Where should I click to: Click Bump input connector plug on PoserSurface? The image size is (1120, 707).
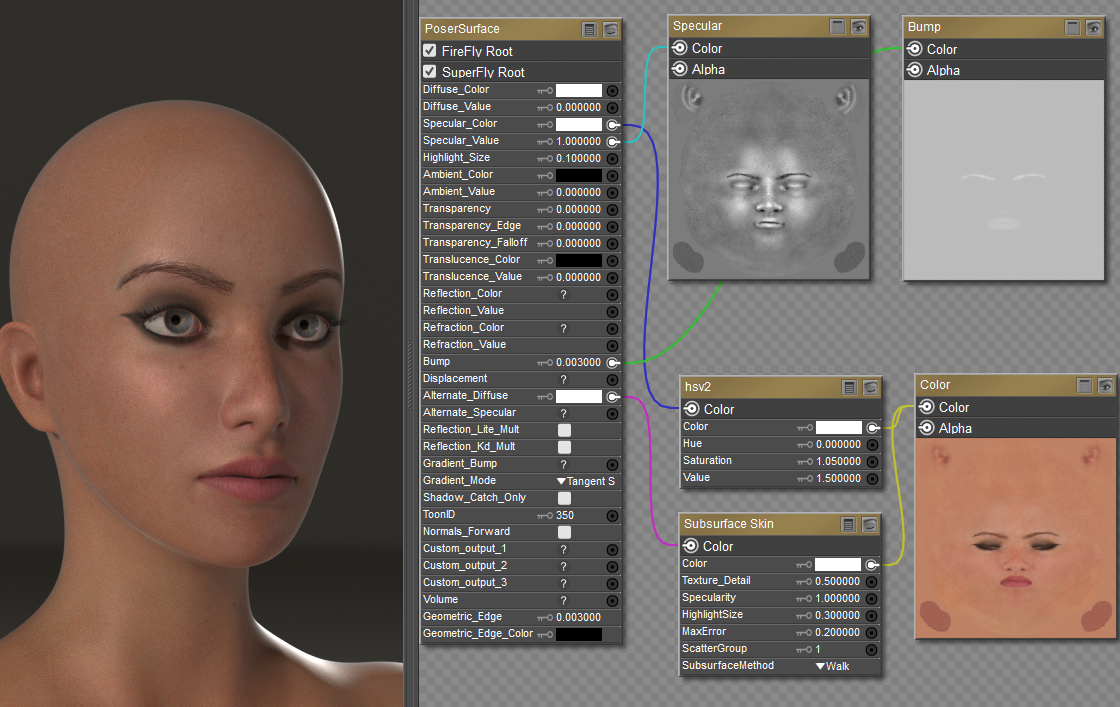(613, 362)
